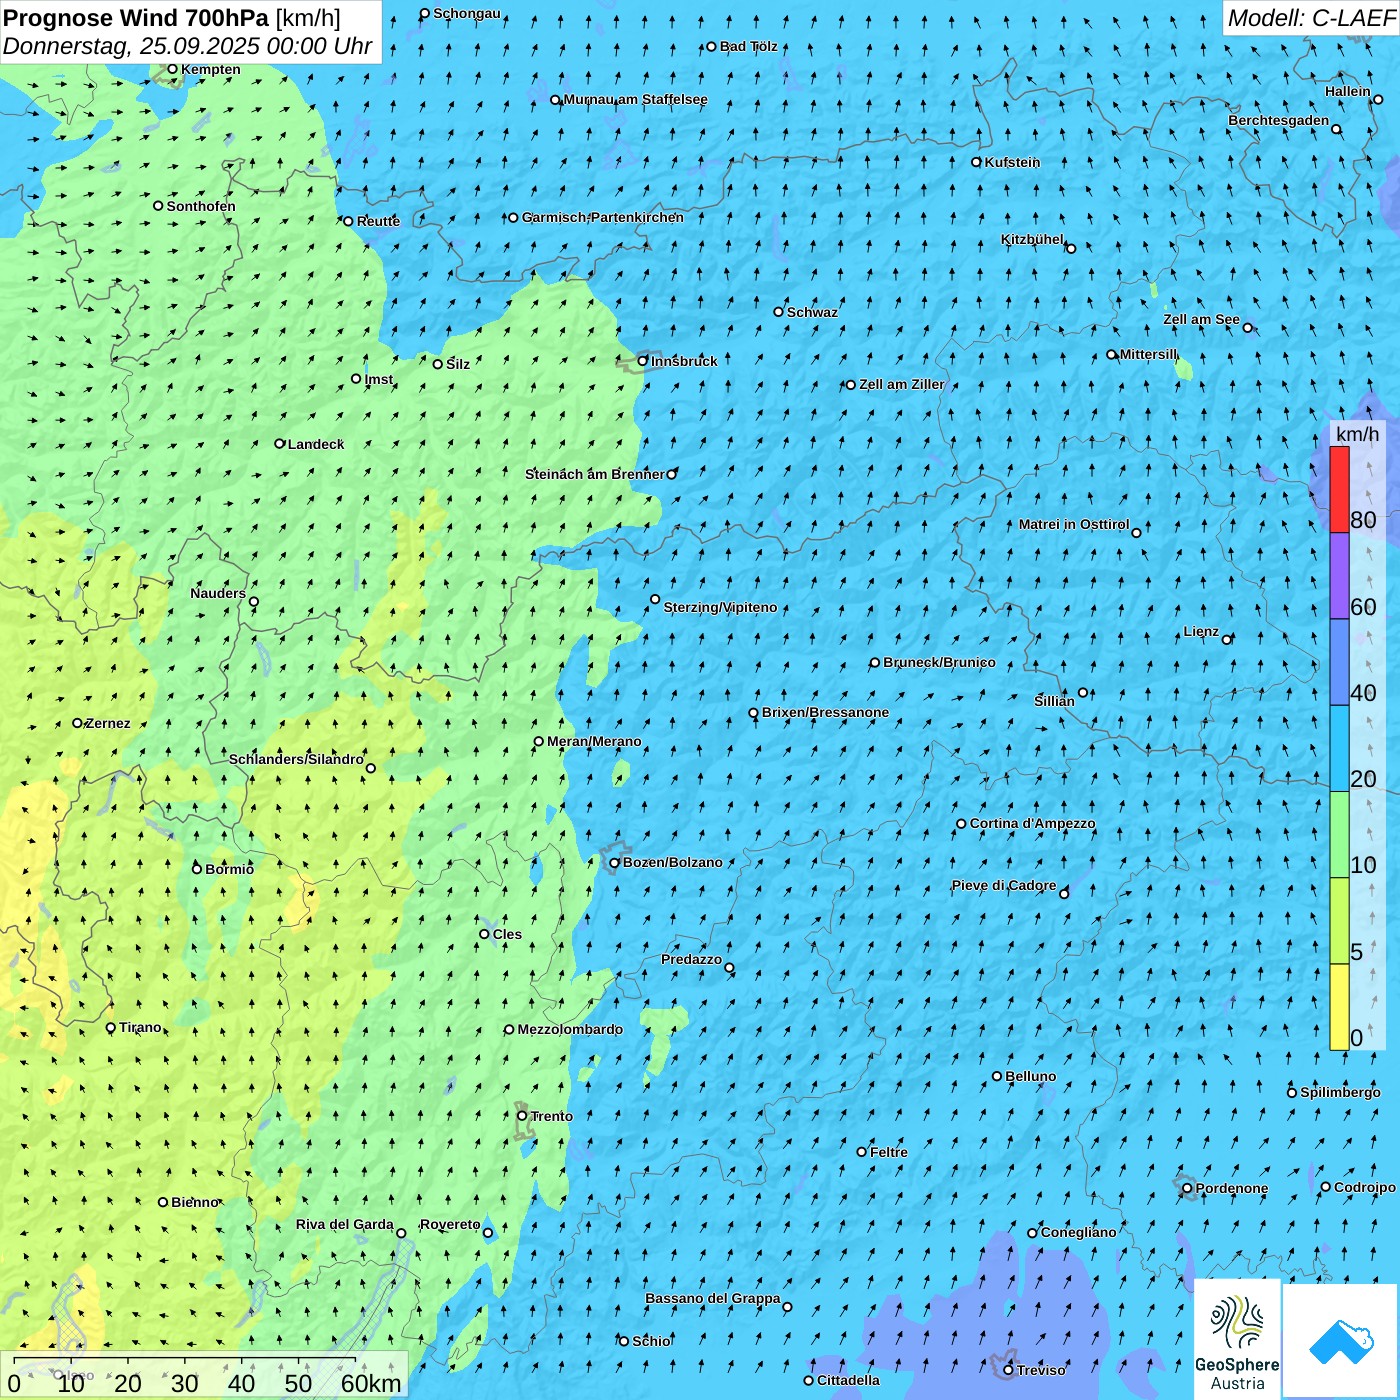Click the Schwaz location dot

tap(779, 312)
